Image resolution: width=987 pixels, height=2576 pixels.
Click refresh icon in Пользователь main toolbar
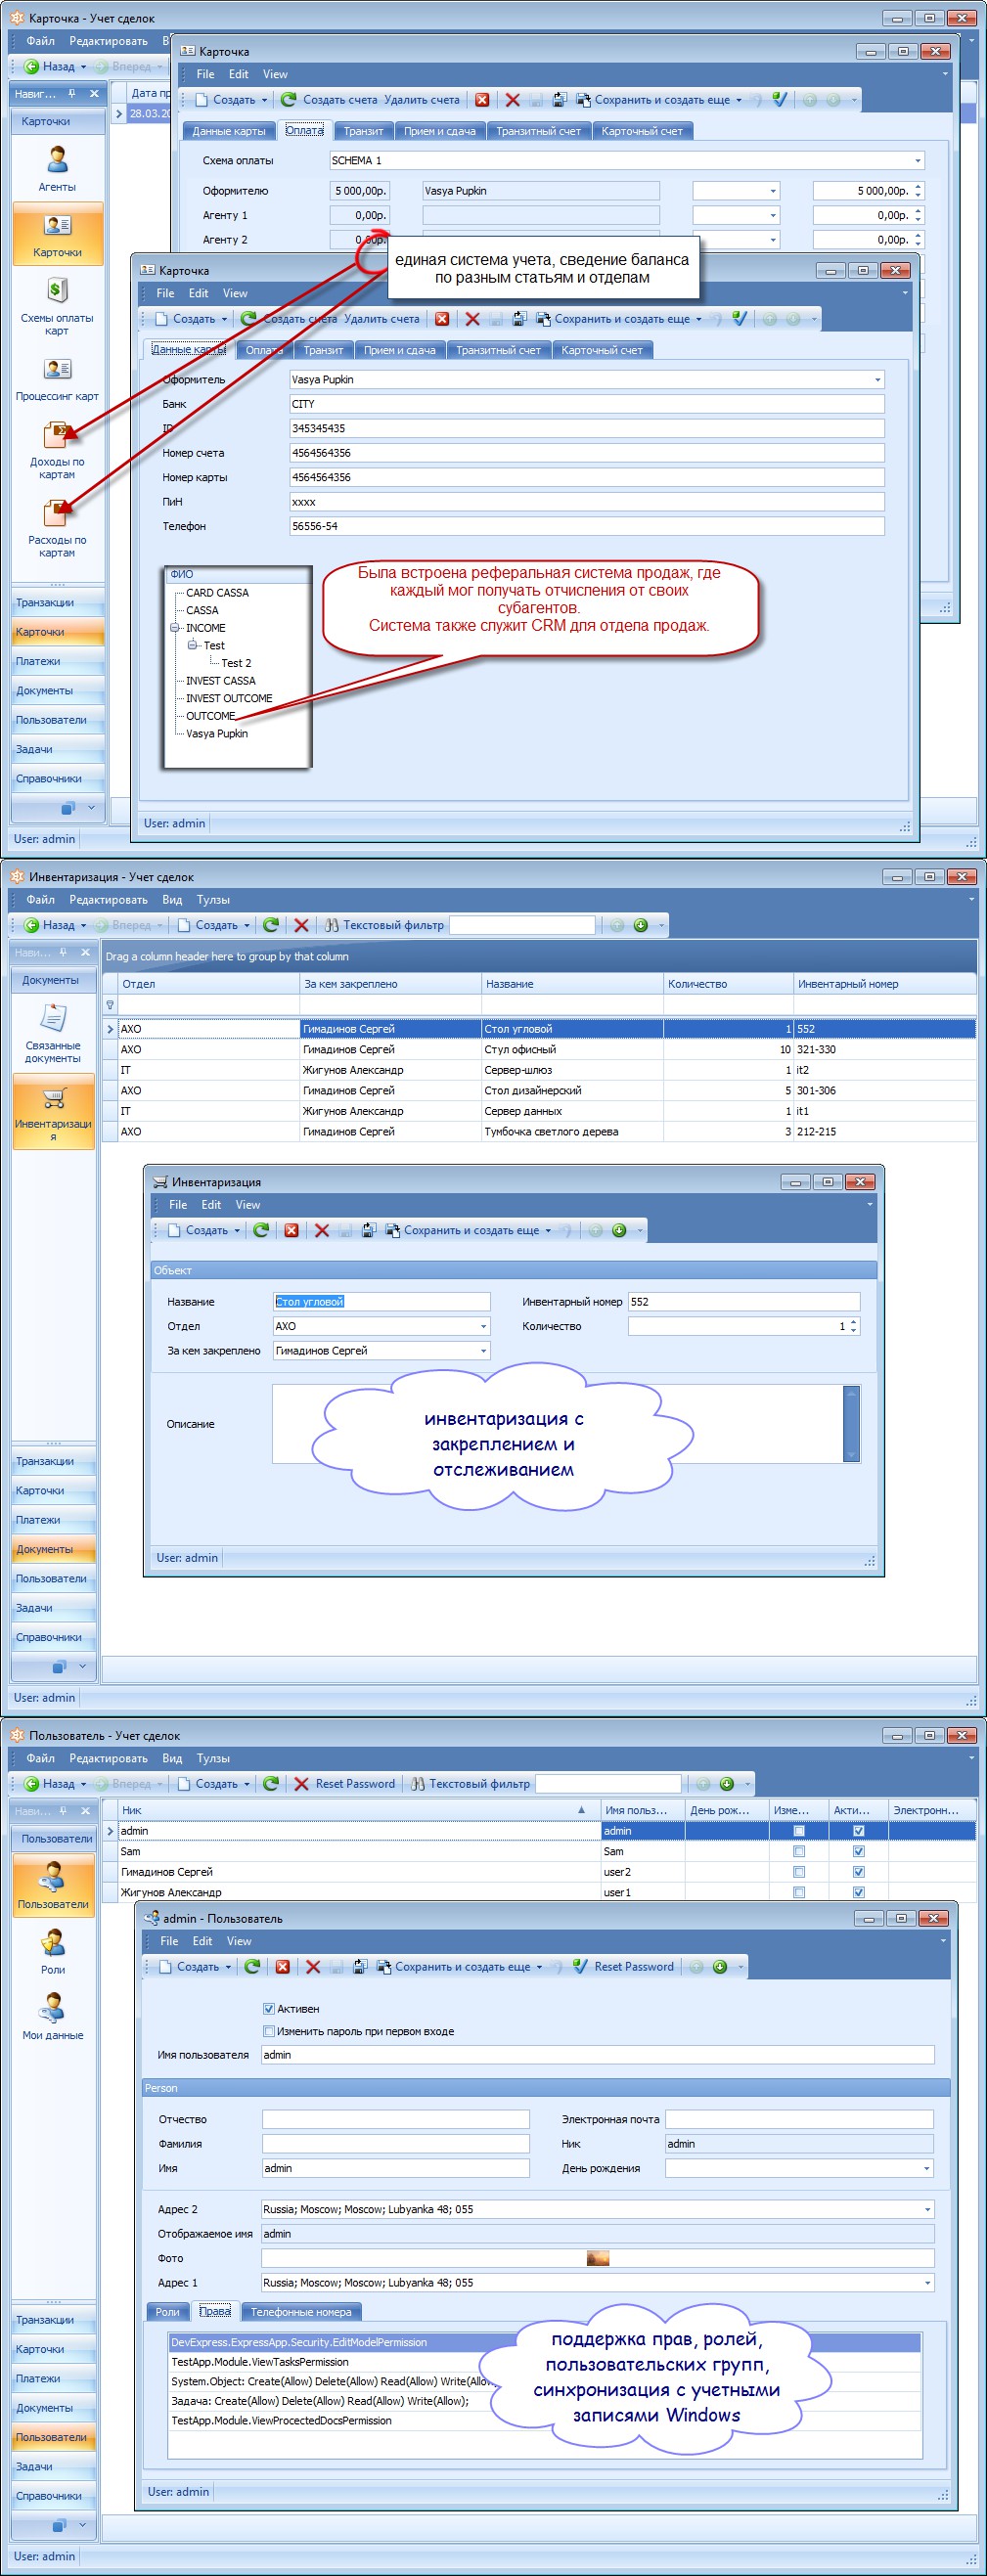271,1783
